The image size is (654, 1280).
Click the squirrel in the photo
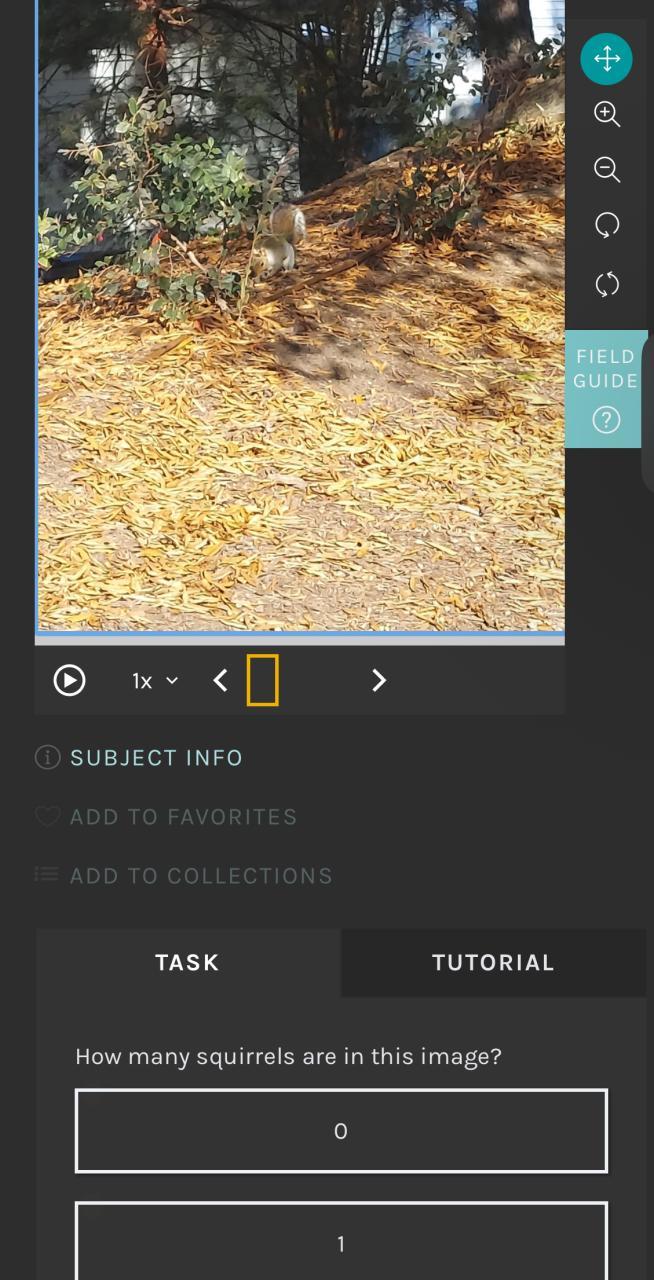(279, 239)
